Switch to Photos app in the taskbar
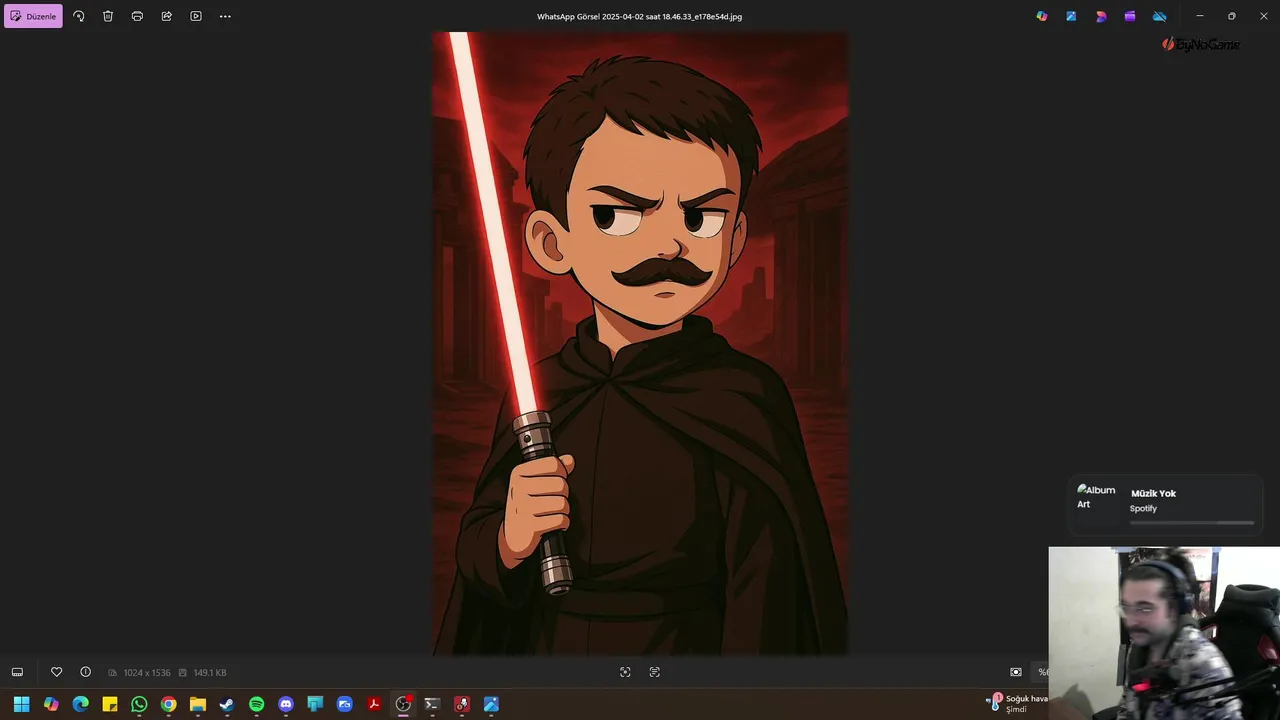The width and height of the screenshot is (1280, 720). click(x=491, y=704)
